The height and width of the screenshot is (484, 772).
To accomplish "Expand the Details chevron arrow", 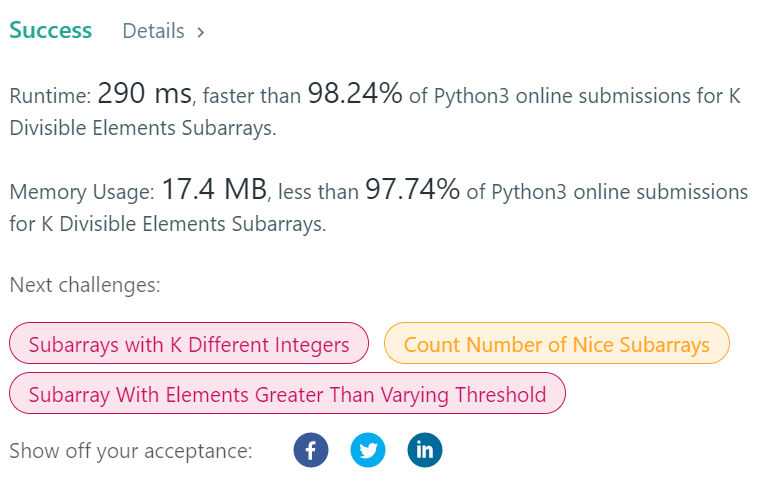I will point(201,32).
